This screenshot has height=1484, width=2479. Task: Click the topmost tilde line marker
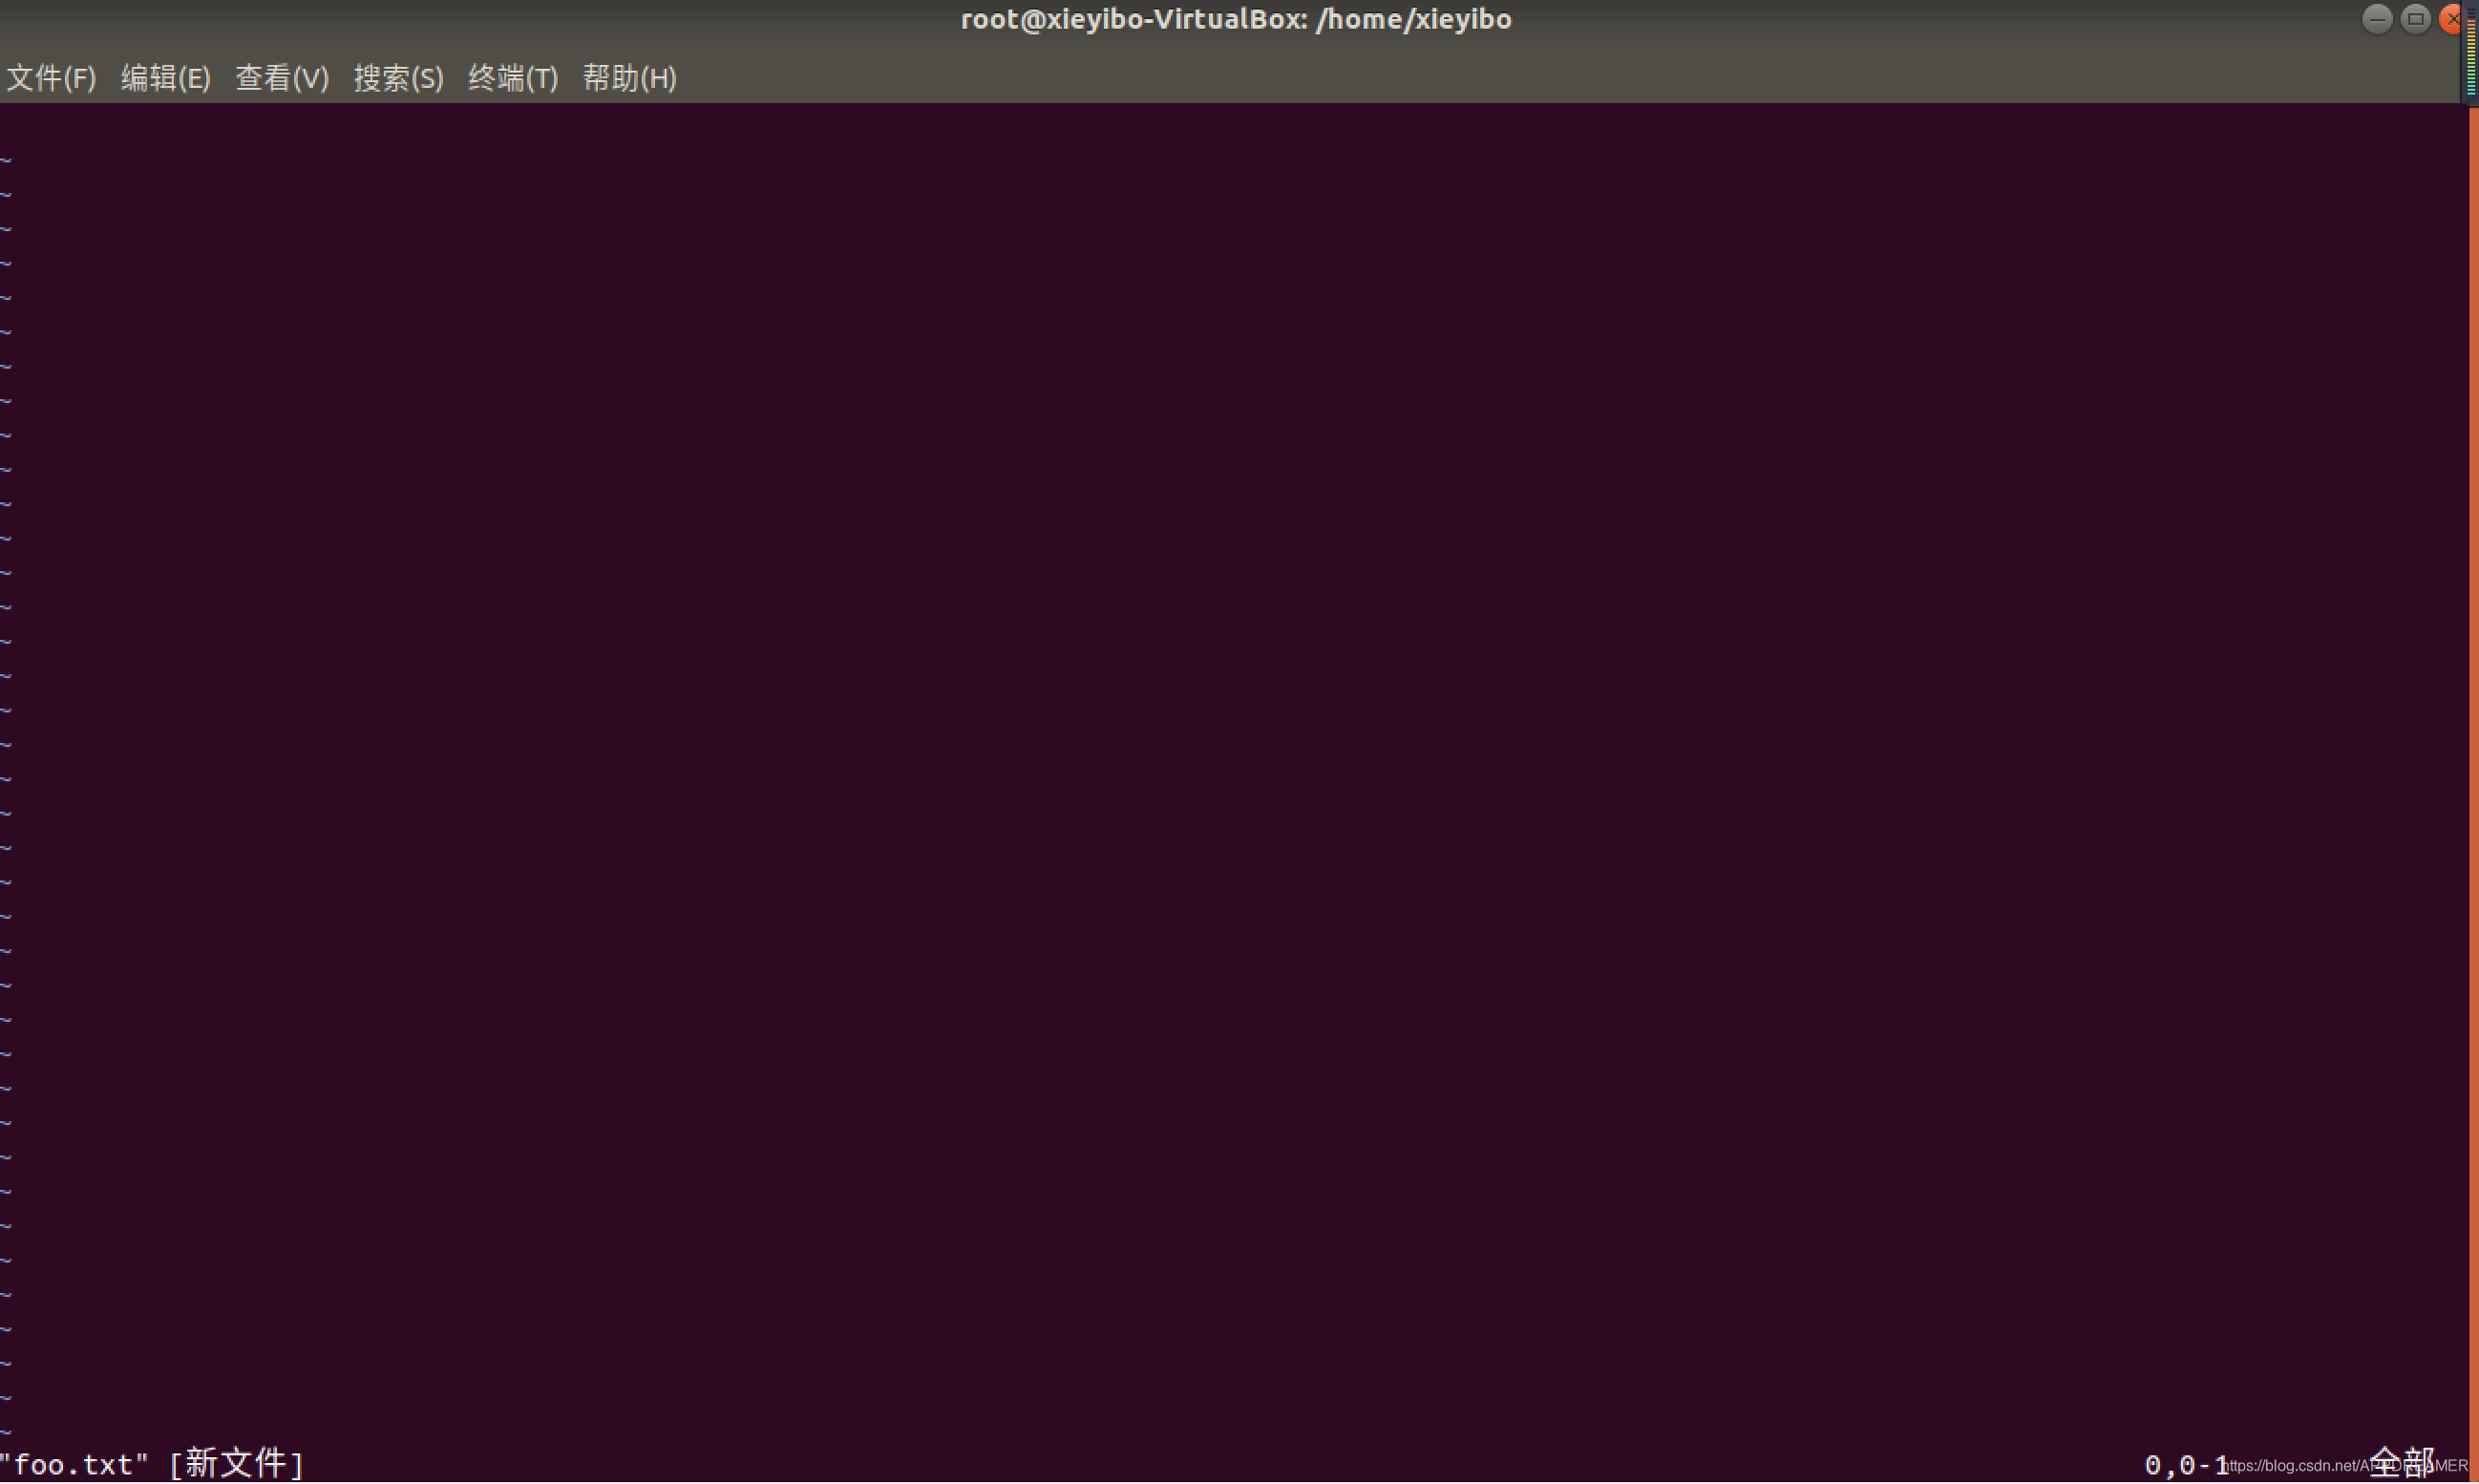[6, 160]
